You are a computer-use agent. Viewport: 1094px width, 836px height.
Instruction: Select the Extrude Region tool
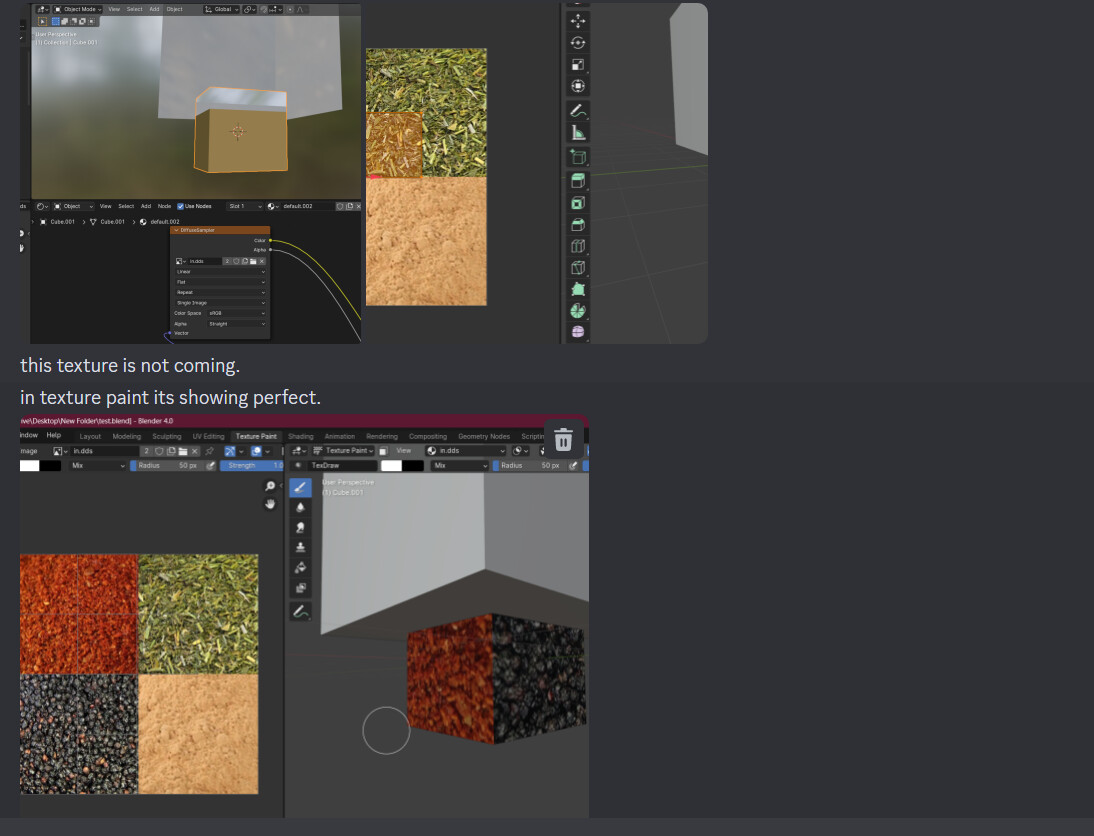click(578, 181)
